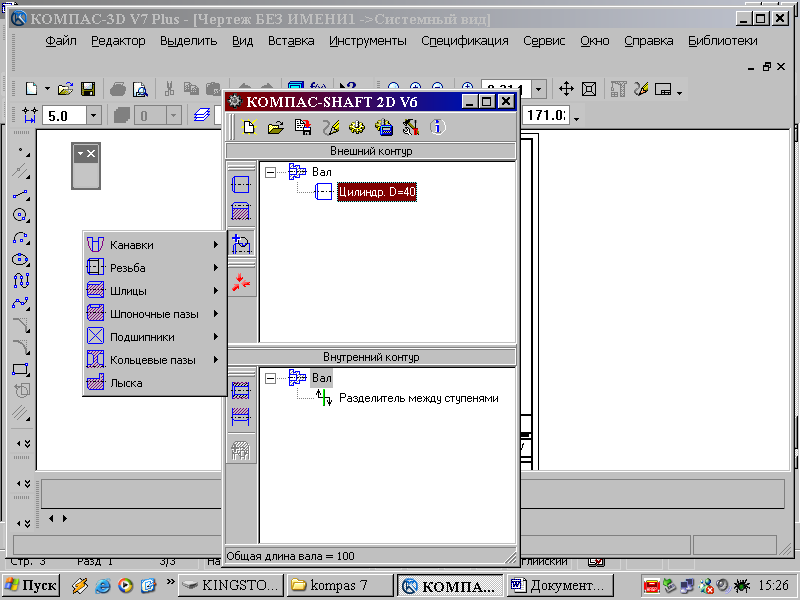Open the Кольцевые пазы submenu
The width and height of the screenshot is (800, 600).
[x=155, y=360]
